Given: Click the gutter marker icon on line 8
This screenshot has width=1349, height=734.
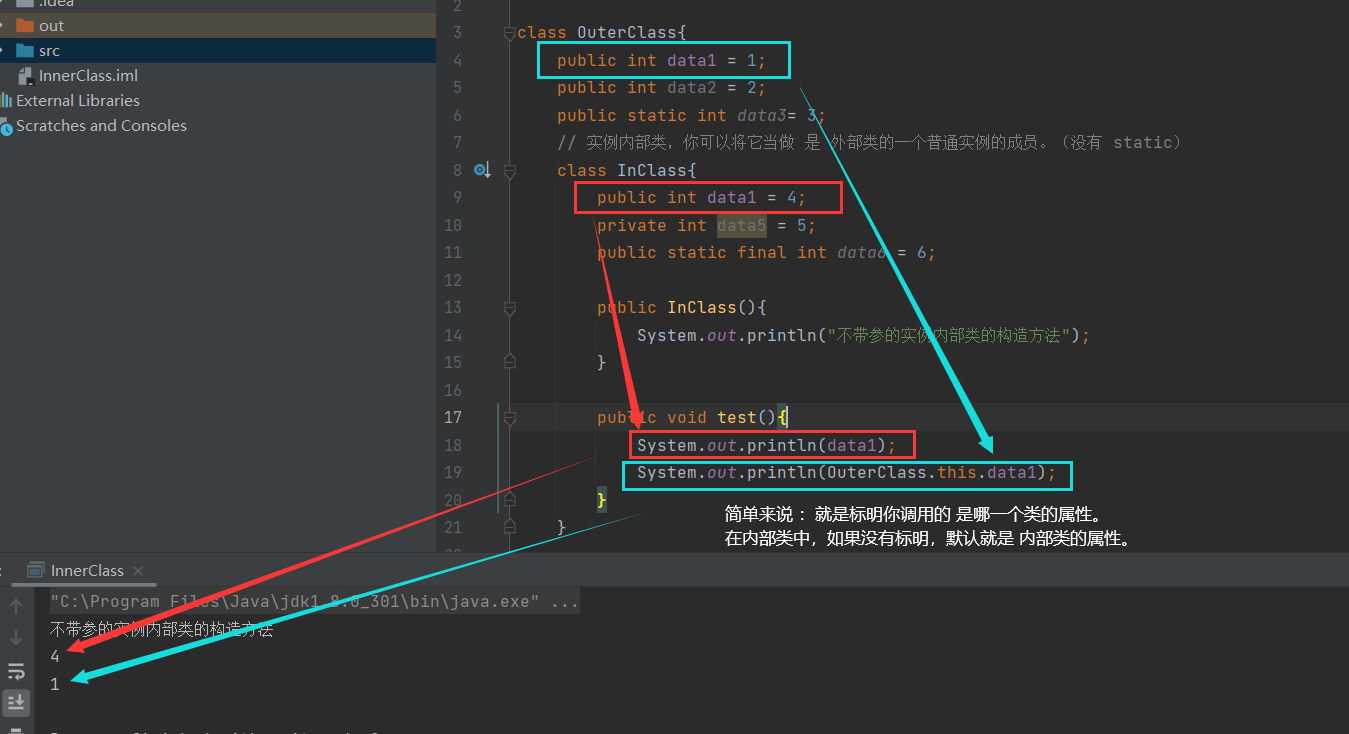Looking at the screenshot, I should [x=482, y=170].
